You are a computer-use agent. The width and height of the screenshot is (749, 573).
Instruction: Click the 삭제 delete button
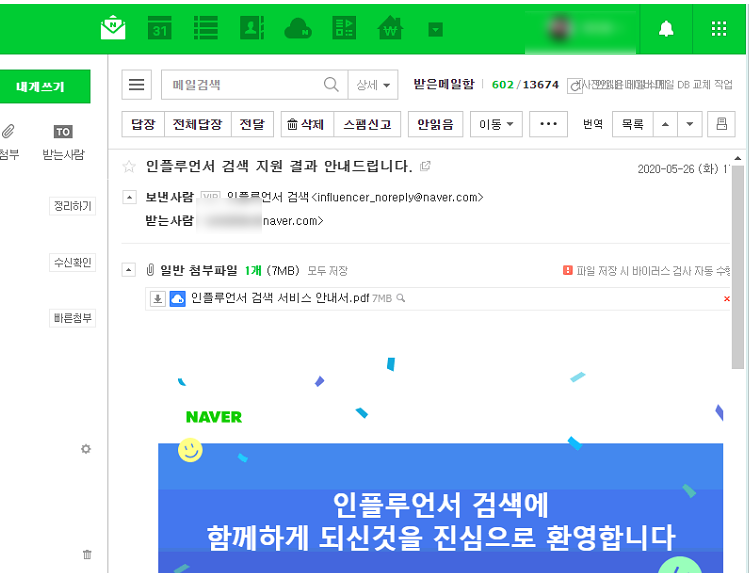(307, 124)
